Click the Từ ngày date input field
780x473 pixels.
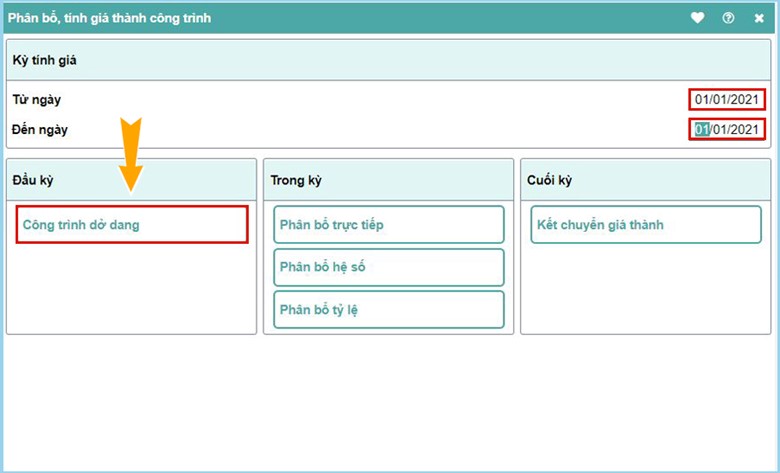pos(728,100)
